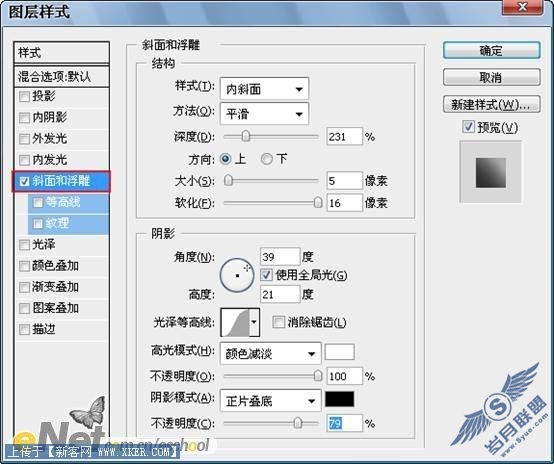Click the 深度 depth value field
Image resolution: width=554 pixels, height=464 pixels.
pyautogui.click(x=344, y=136)
